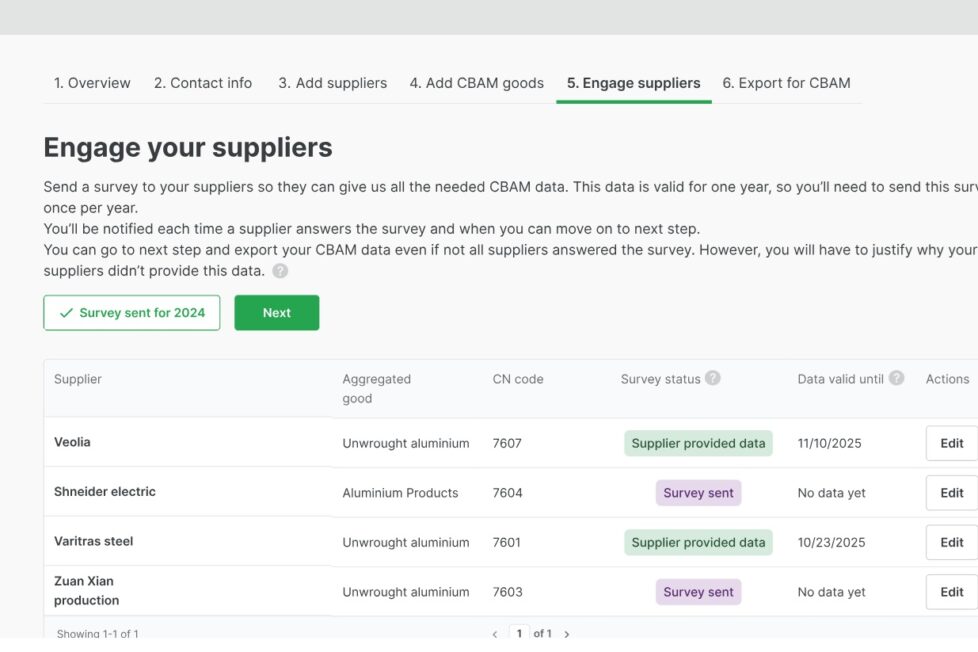Click Data valid until help icon
This screenshot has height=652, width=978.
click(896, 378)
